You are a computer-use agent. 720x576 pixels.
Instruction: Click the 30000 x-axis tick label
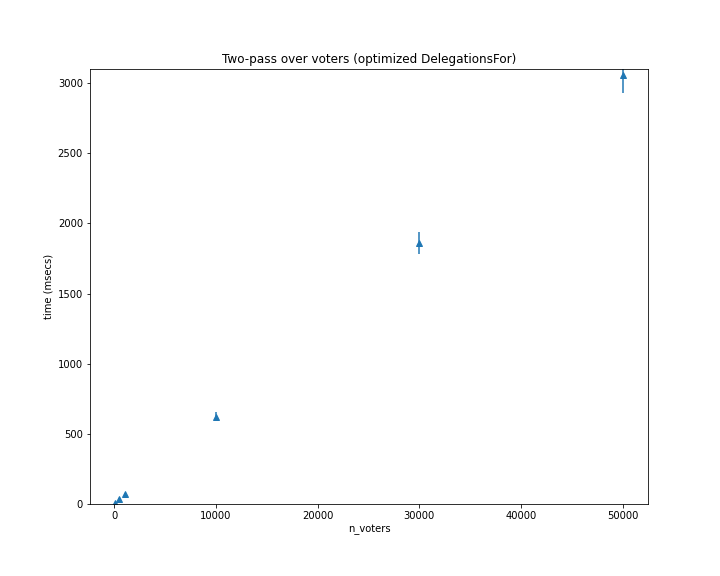(x=419, y=515)
